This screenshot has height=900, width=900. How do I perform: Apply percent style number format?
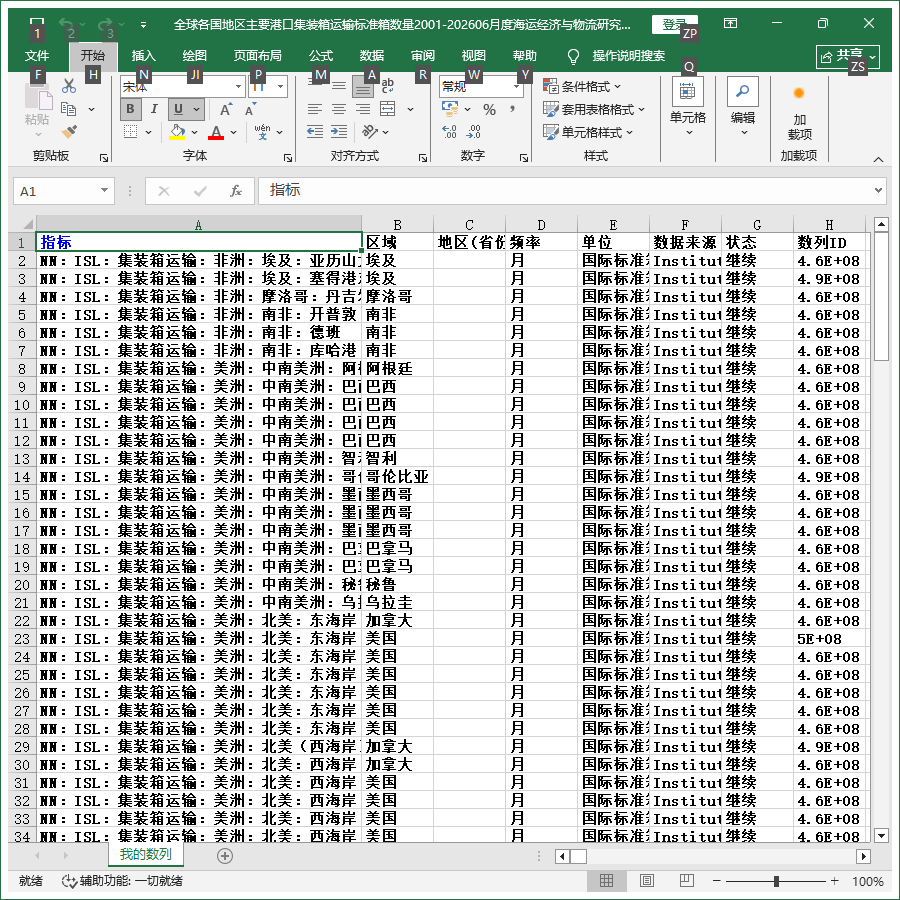489,109
